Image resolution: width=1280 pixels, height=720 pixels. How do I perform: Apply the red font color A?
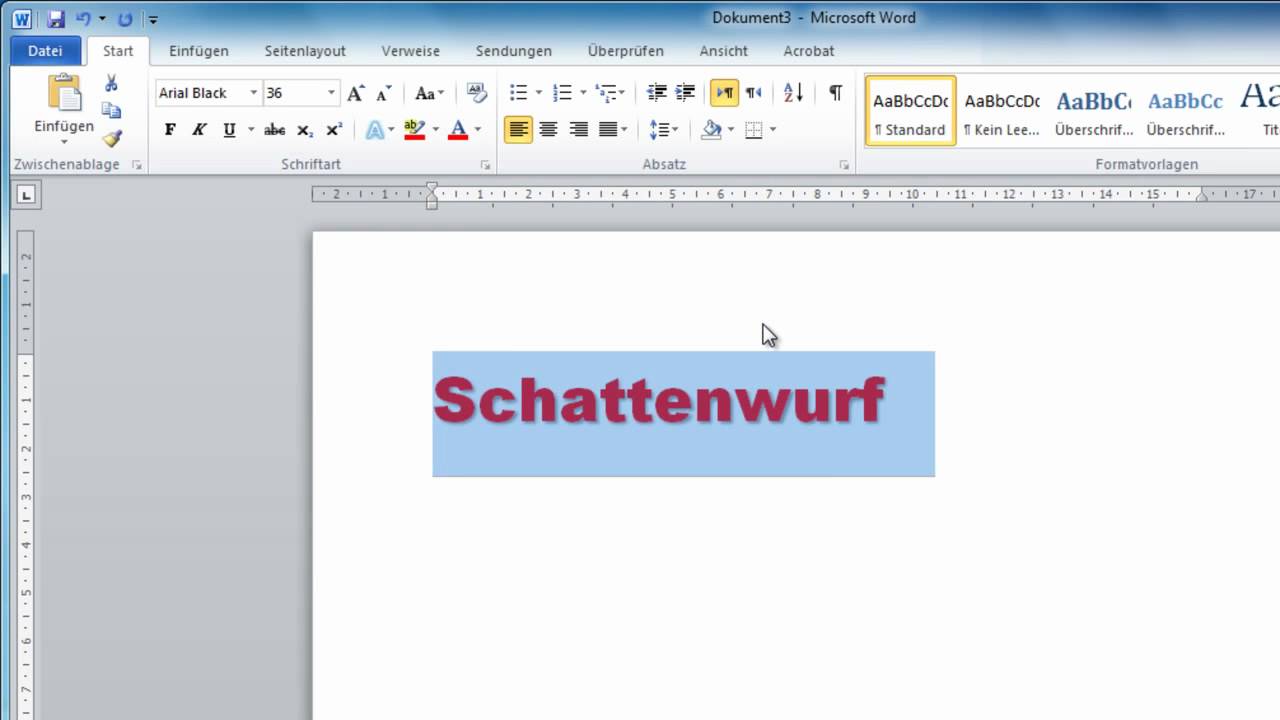click(458, 130)
